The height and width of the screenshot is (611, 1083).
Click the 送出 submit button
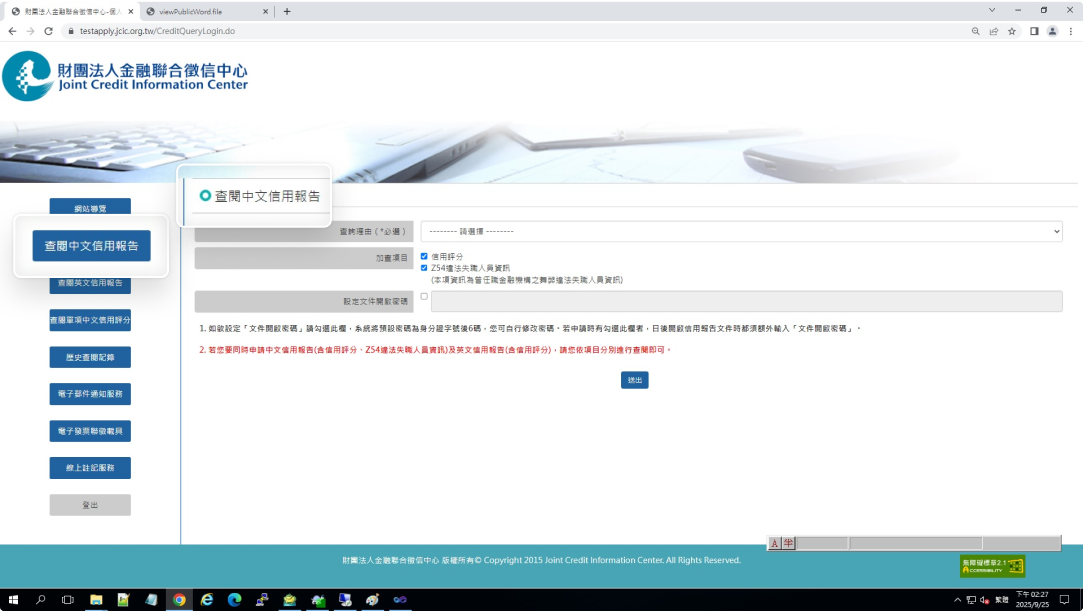[634, 380]
